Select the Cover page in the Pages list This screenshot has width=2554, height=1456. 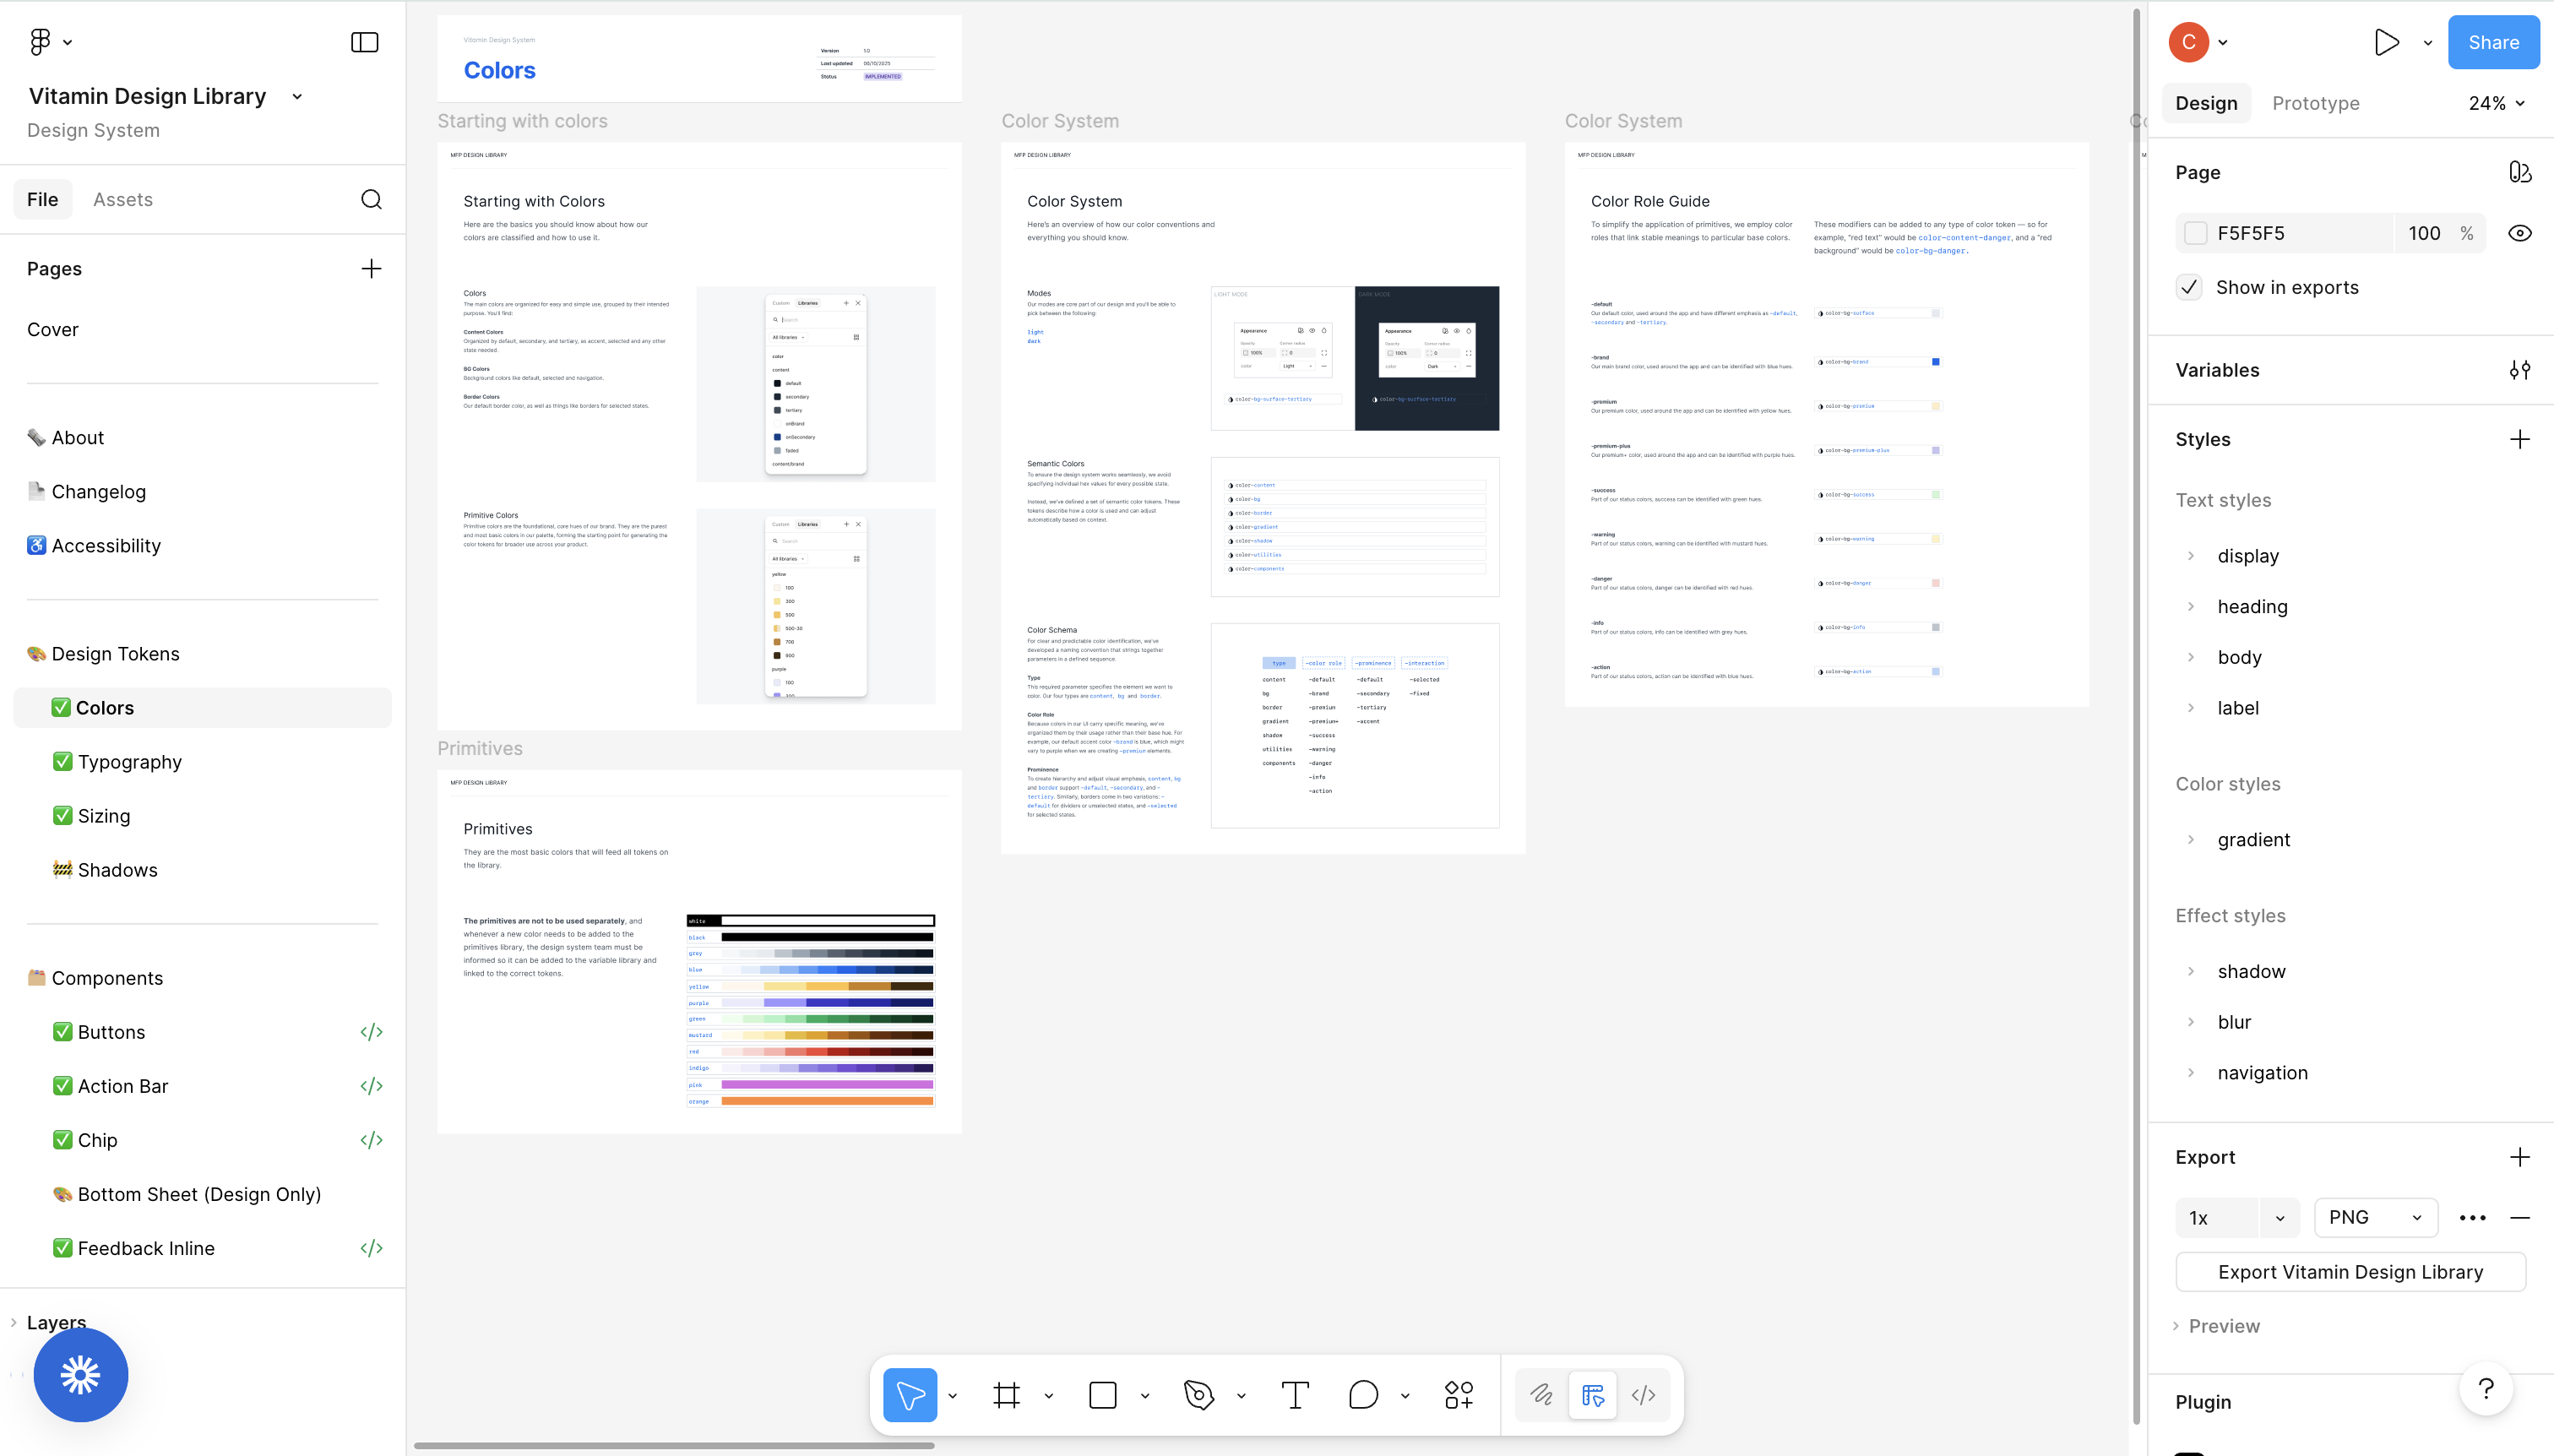(52, 329)
